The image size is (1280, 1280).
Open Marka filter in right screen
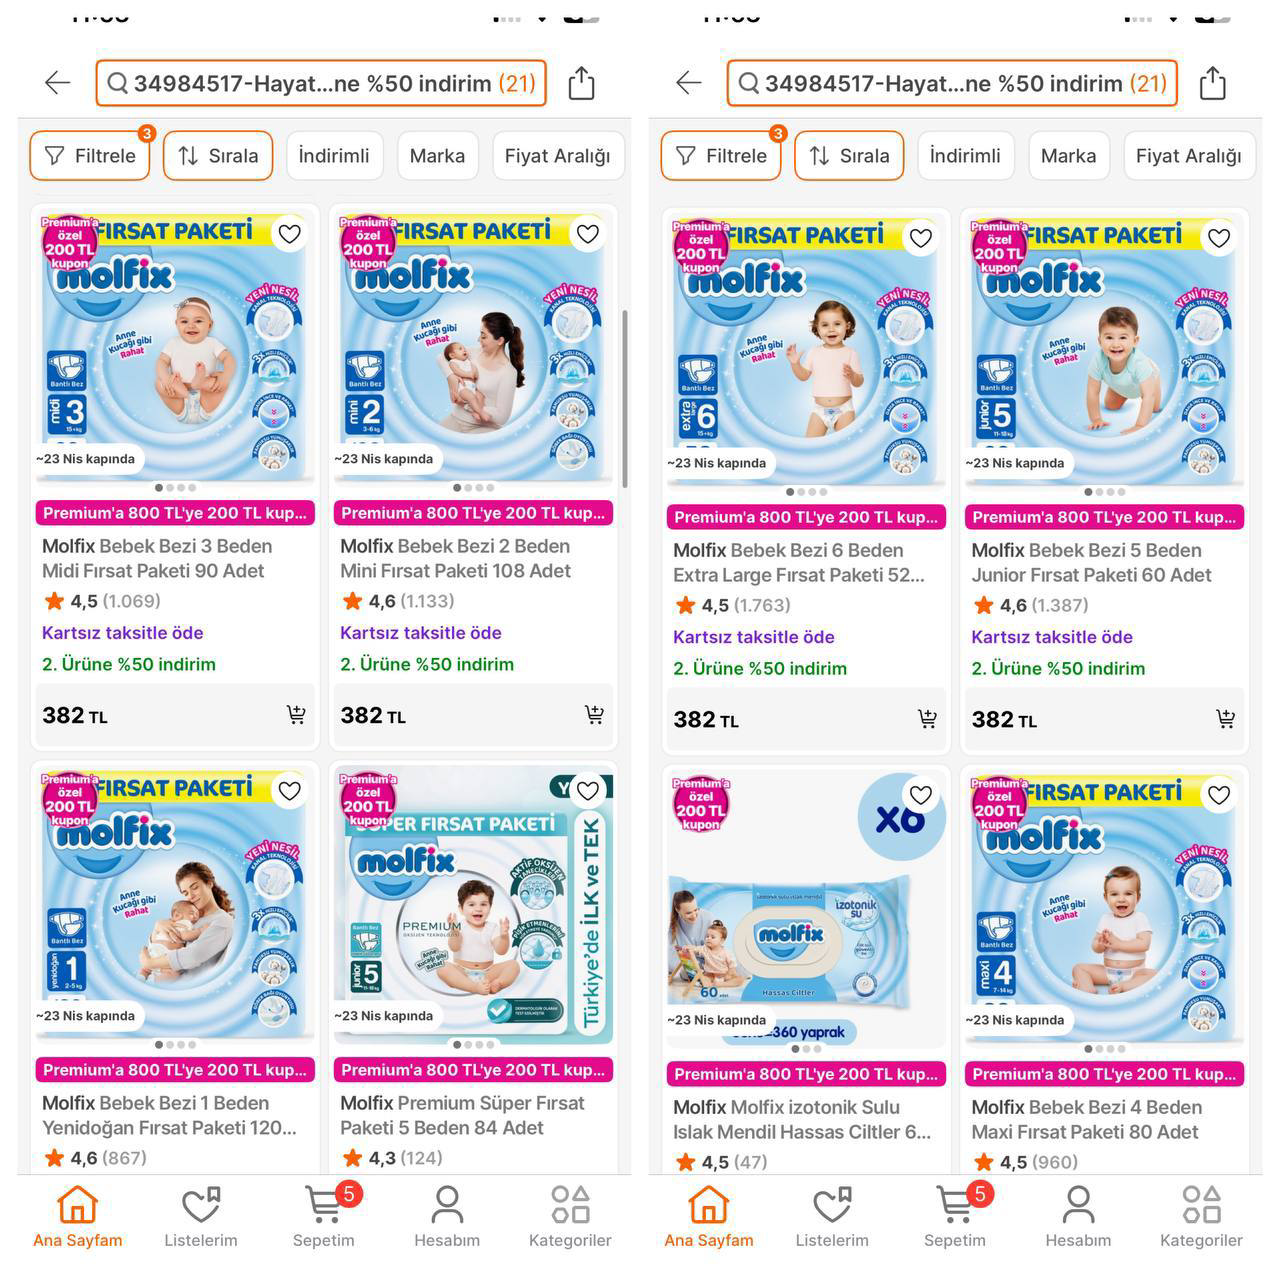click(x=1068, y=156)
